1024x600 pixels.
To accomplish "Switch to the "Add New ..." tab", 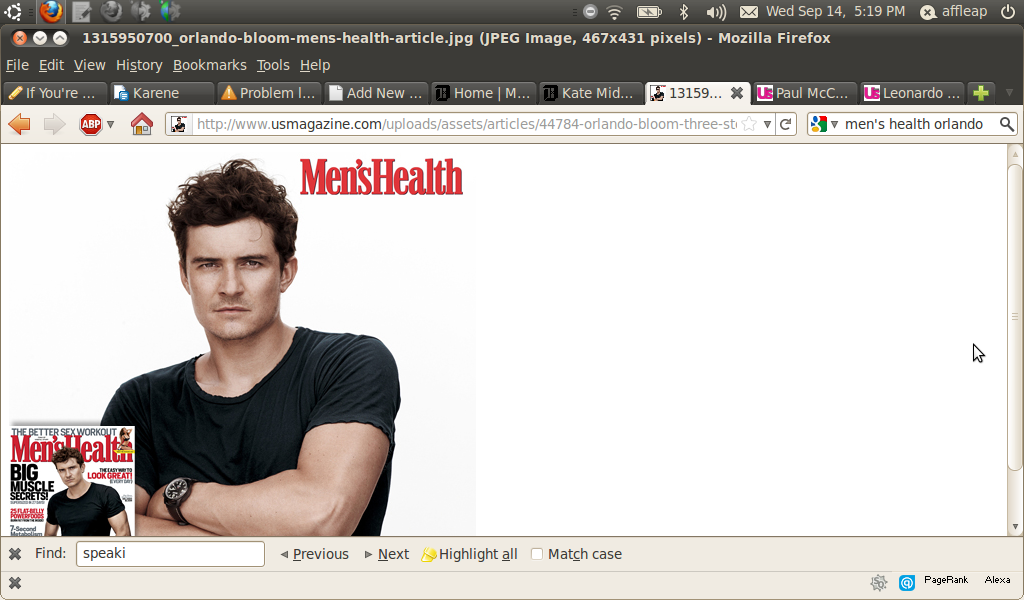I will pyautogui.click(x=376, y=93).
